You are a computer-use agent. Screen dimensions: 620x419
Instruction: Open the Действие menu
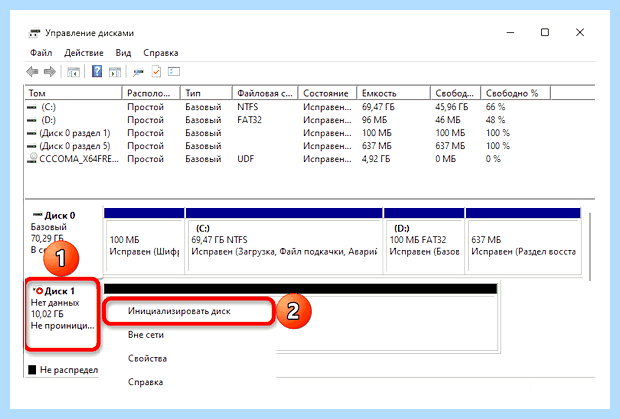84,53
